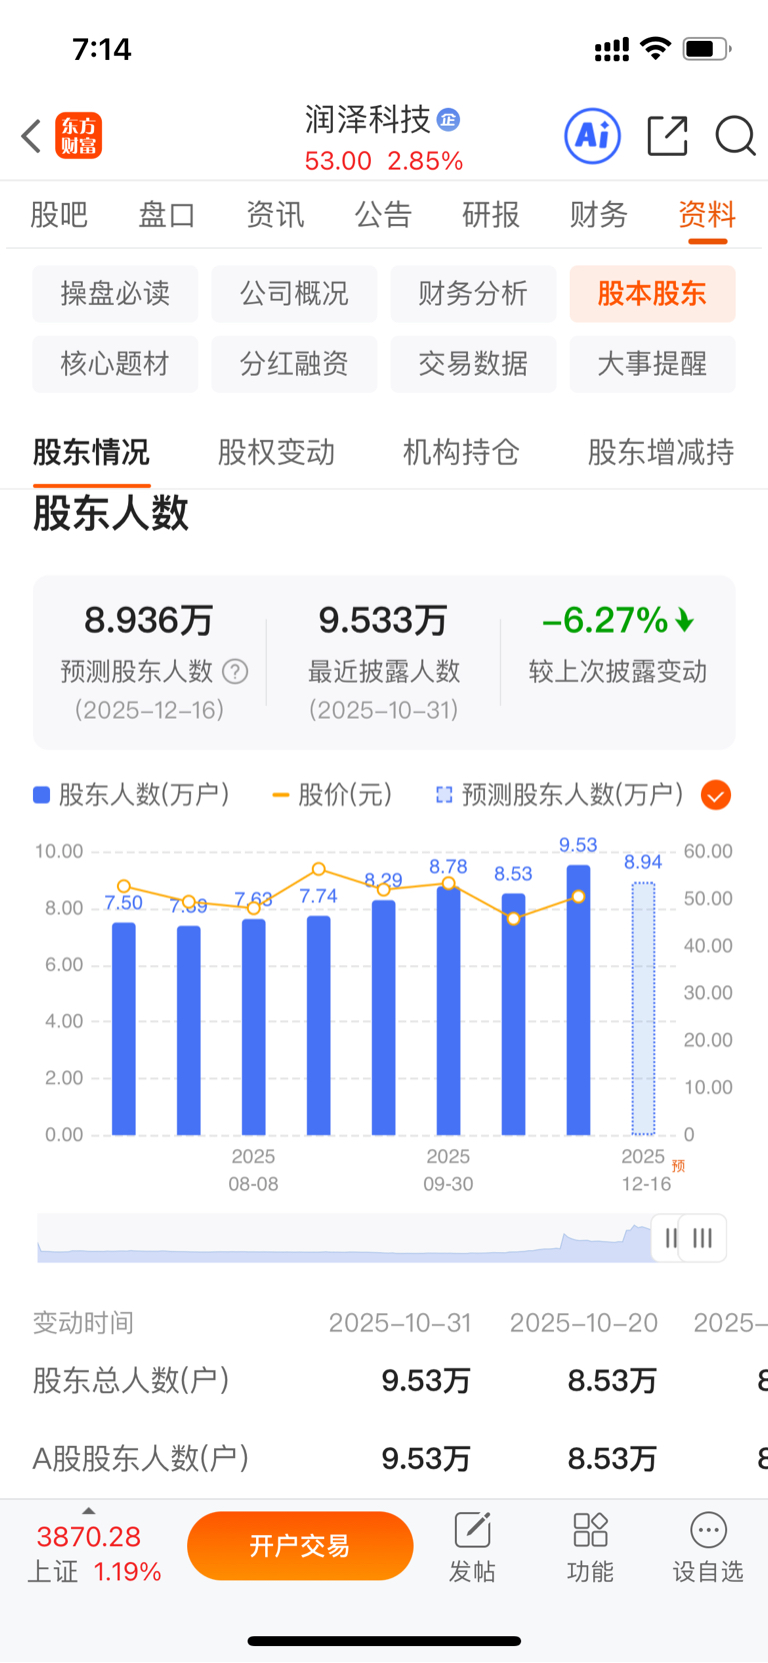Tap the blue enterprise badge next to 润泽科技
768x1663 pixels.
[448, 120]
